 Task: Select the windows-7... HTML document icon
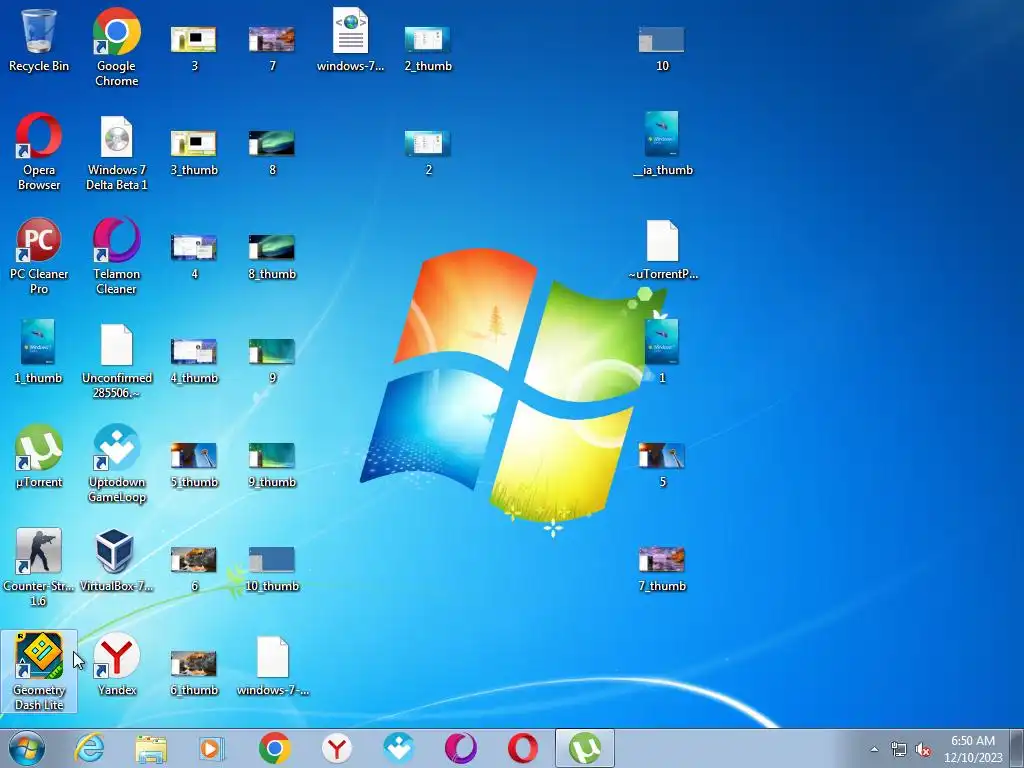[351, 39]
